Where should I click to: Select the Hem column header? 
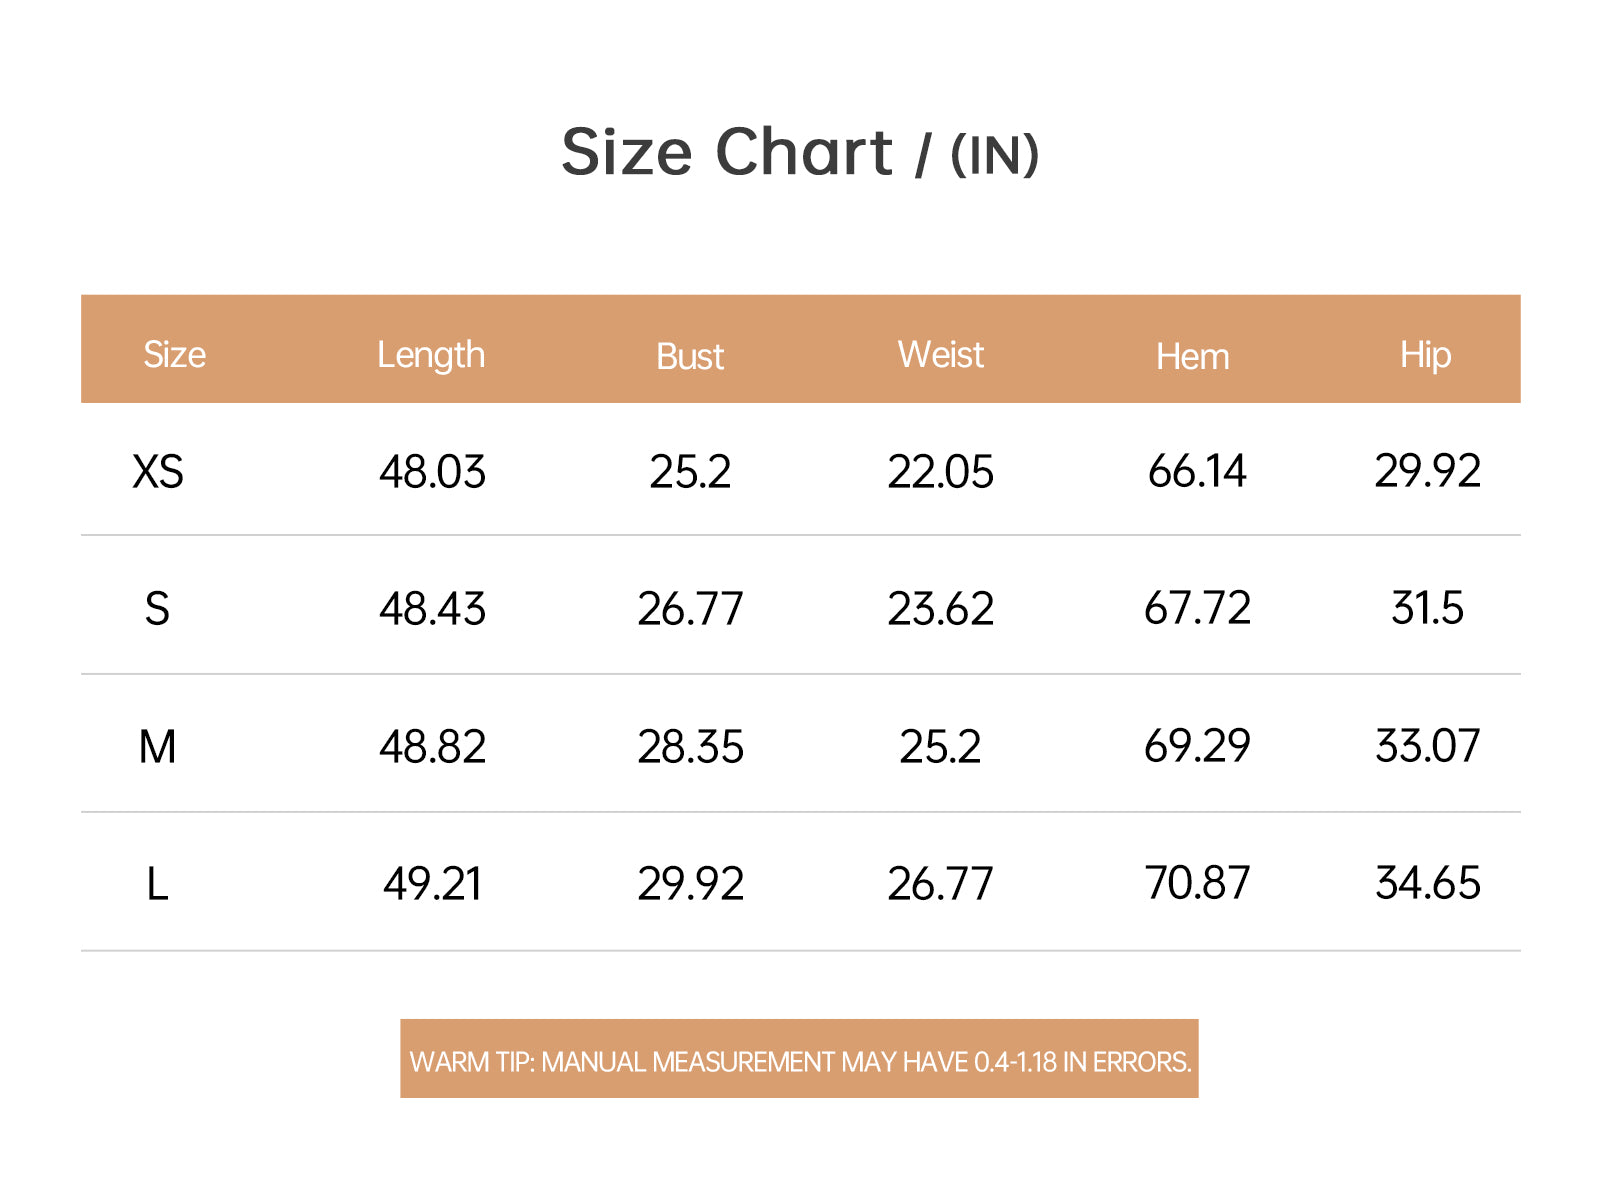coord(1192,356)
